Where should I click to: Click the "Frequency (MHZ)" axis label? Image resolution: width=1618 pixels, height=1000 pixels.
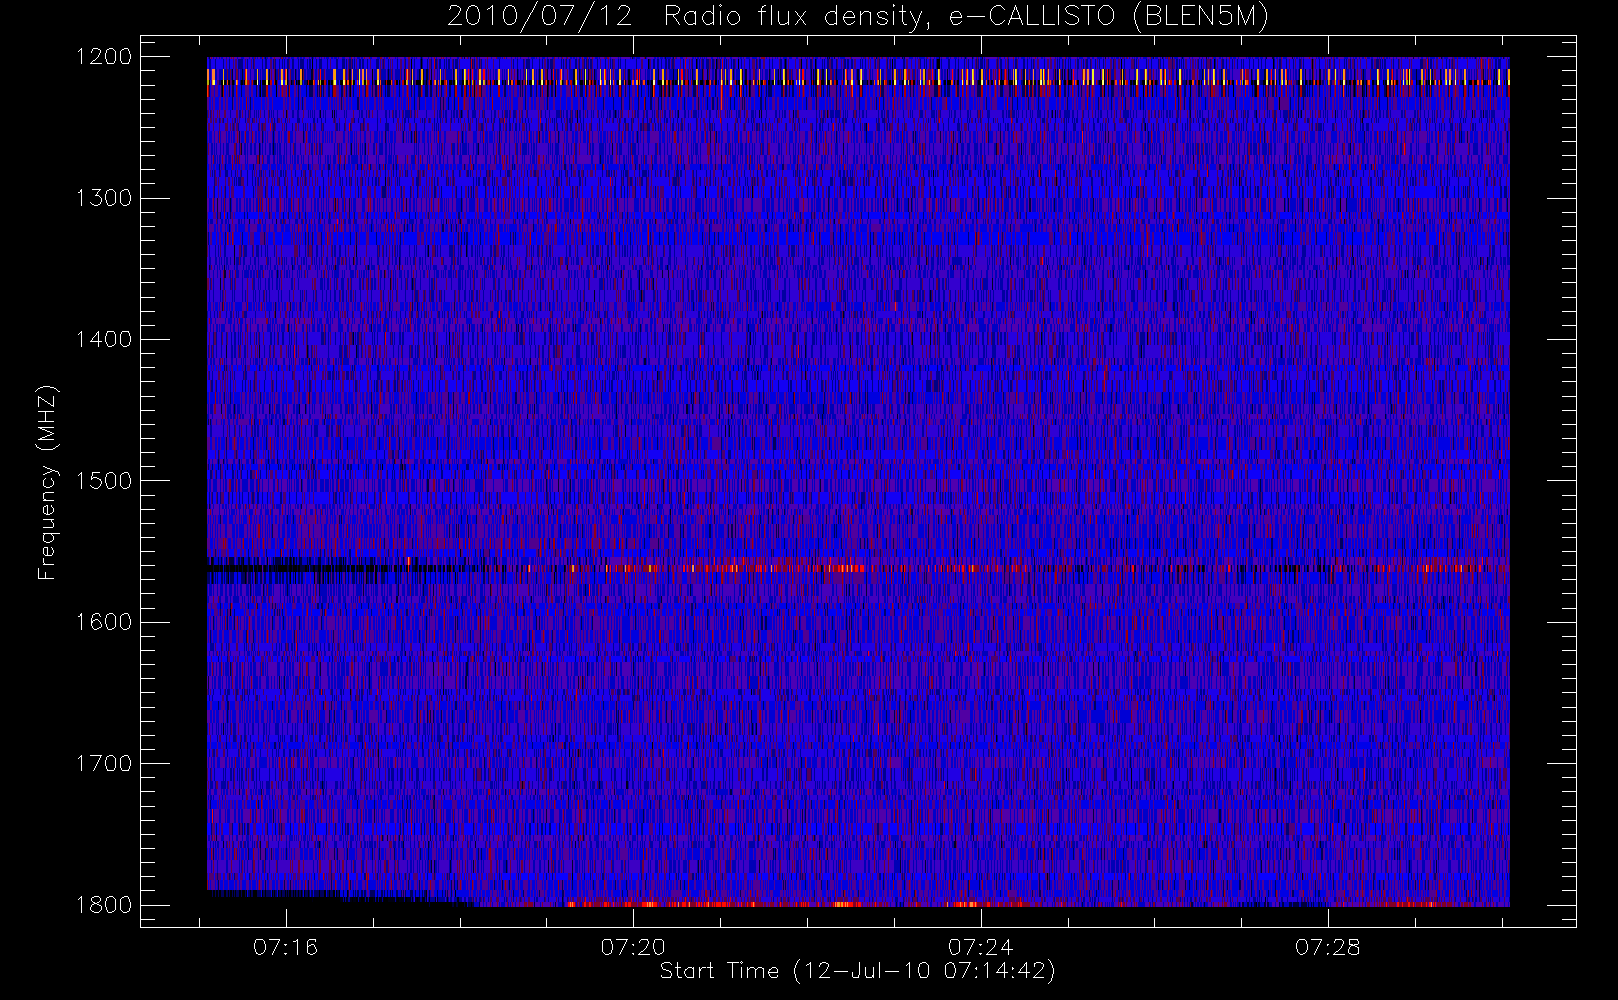[x=47, y=482]
